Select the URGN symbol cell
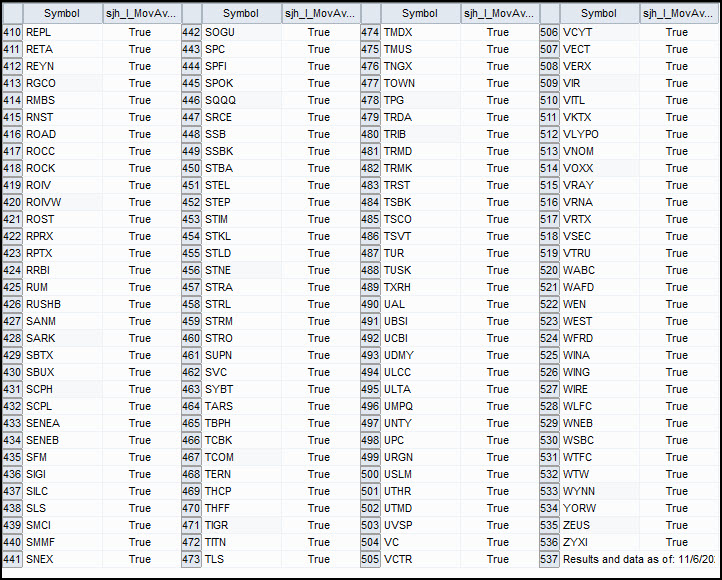The height and width of the screenshot is (580, 722). click(x=421, y=458)
